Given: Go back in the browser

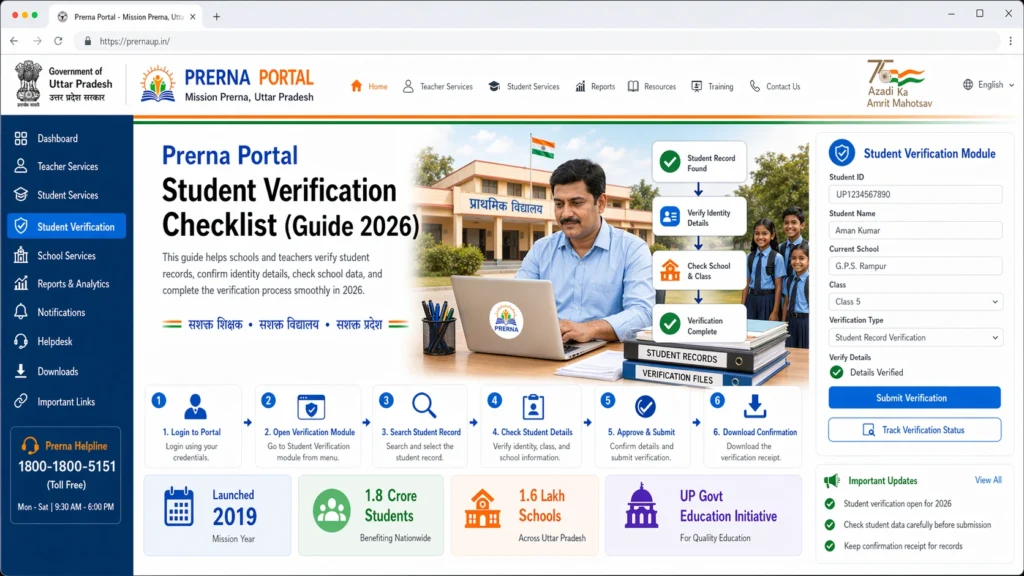Looking at the screenshot, I should (x=14, y=41).
